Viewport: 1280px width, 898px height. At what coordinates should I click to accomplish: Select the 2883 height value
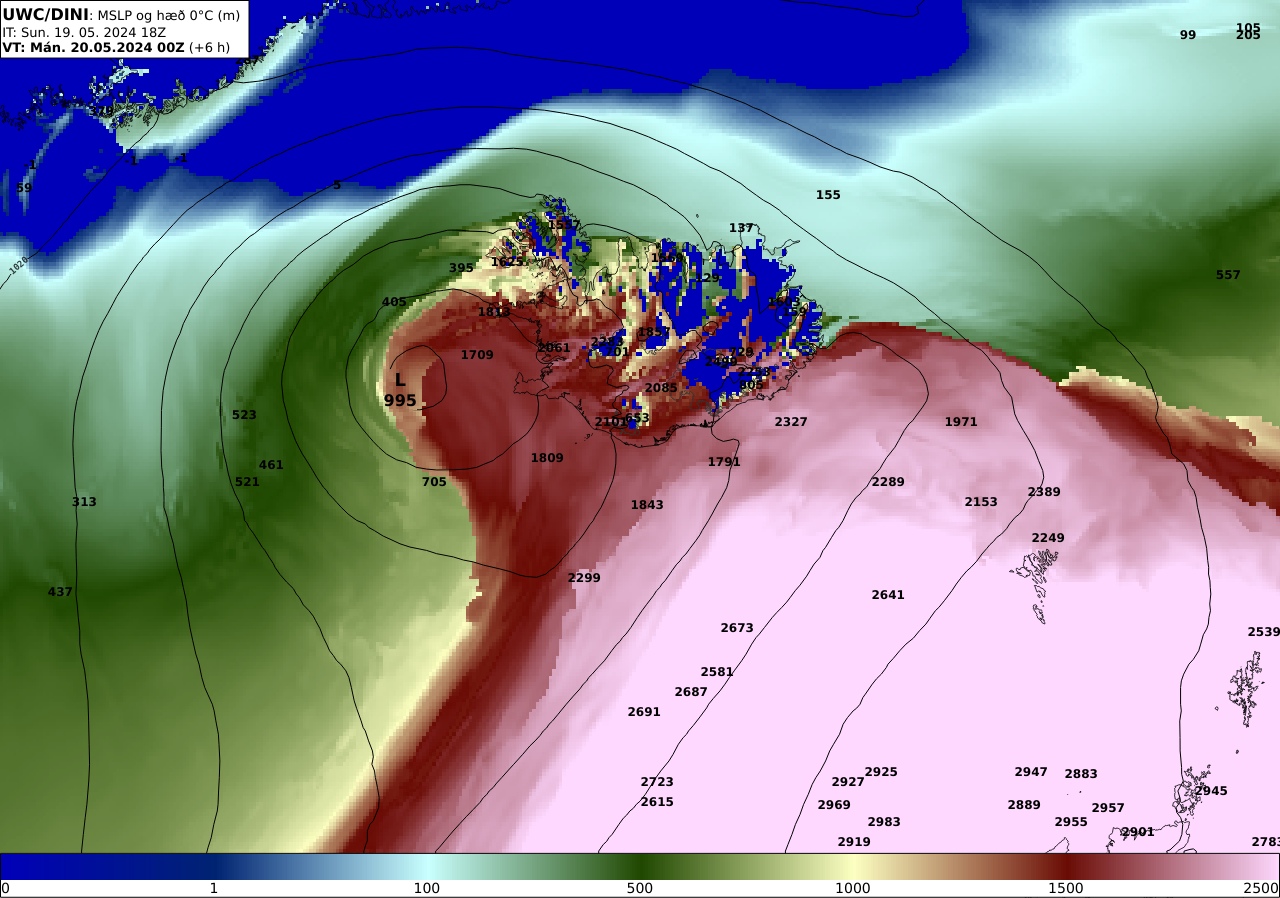point(1081,774)
